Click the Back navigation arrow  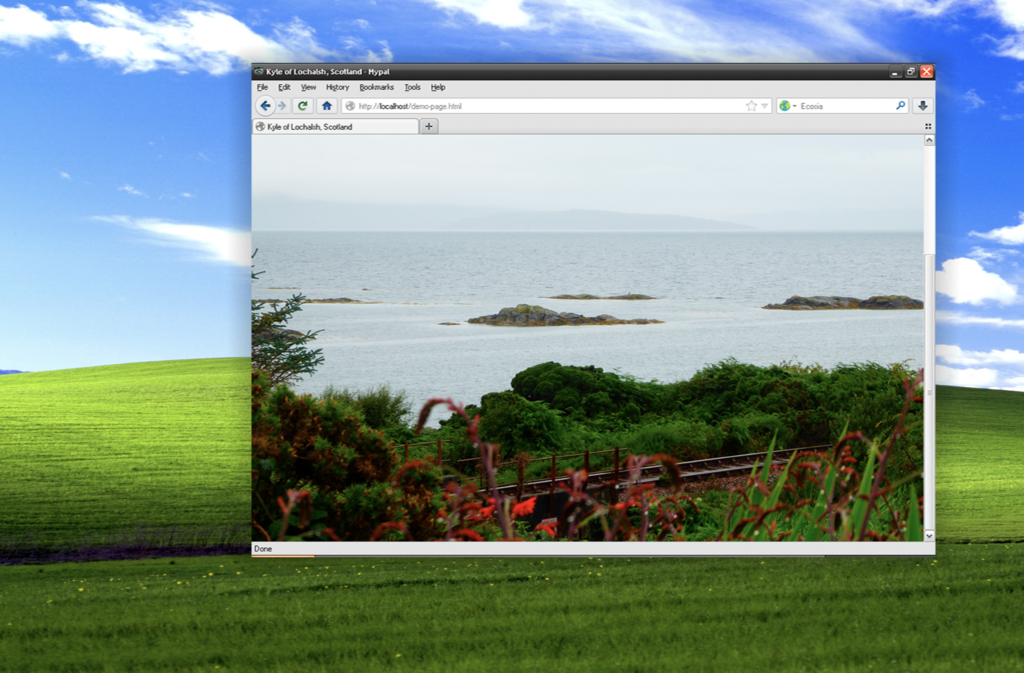pos(265,105)
